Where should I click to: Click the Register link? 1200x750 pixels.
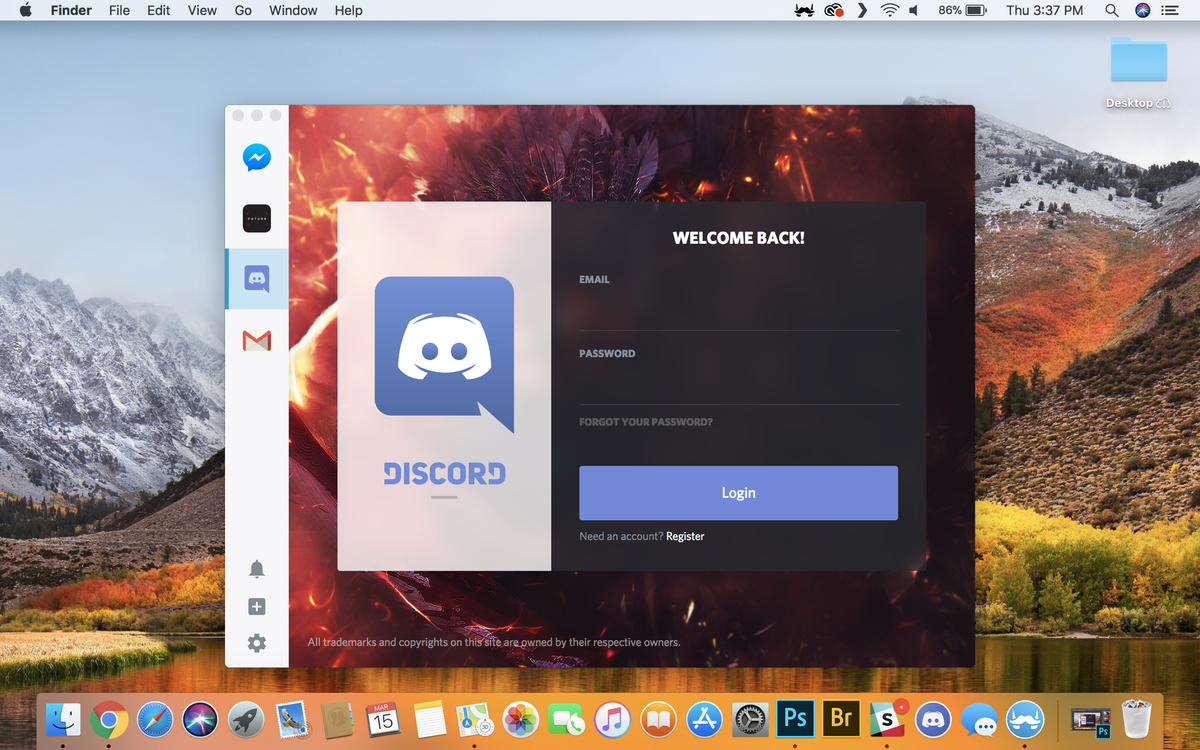point(685,536)
